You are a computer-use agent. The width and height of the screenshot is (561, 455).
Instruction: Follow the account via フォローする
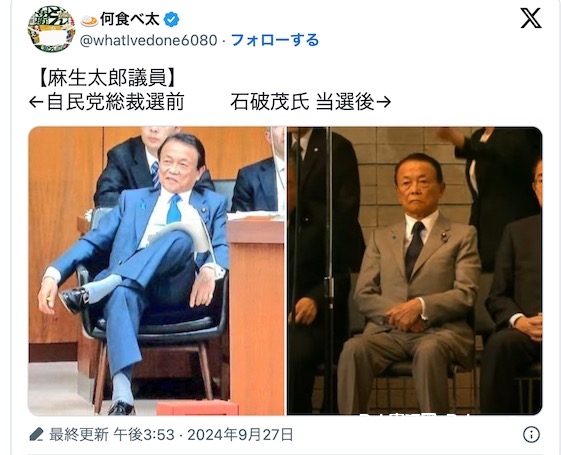275,40
